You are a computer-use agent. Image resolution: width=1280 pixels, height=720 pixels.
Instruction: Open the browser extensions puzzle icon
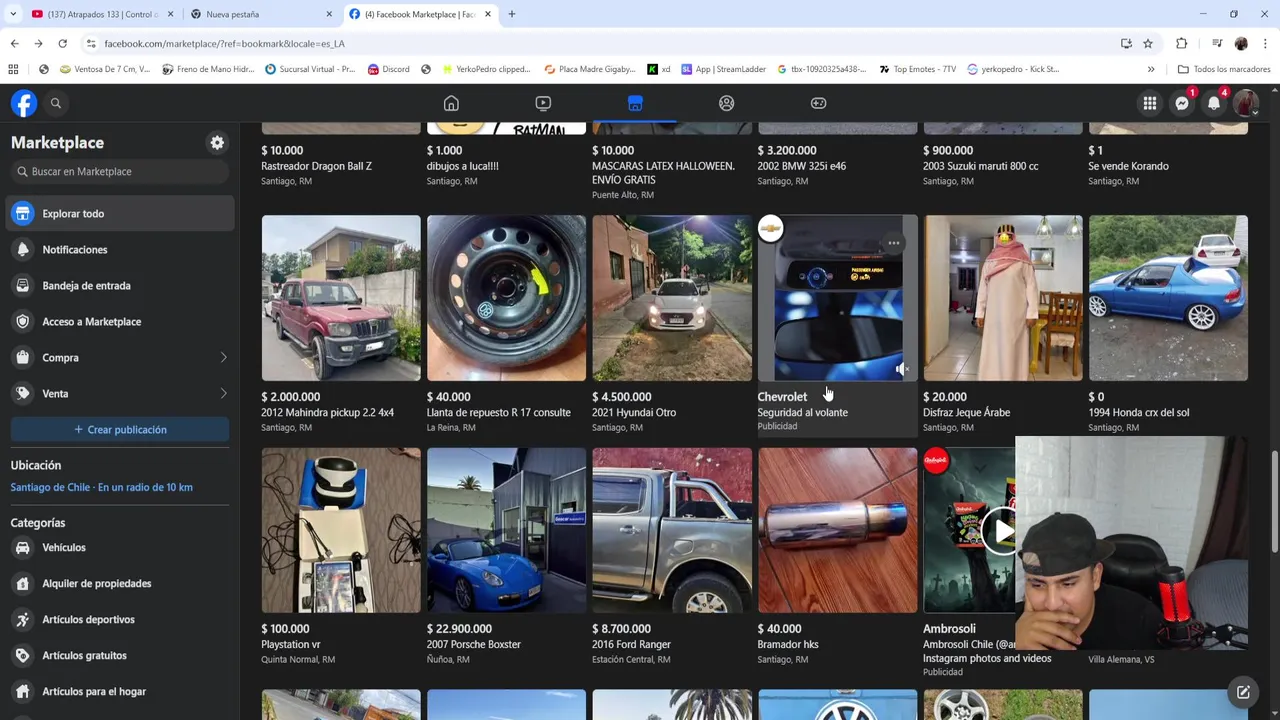[x=1182, y=43]
